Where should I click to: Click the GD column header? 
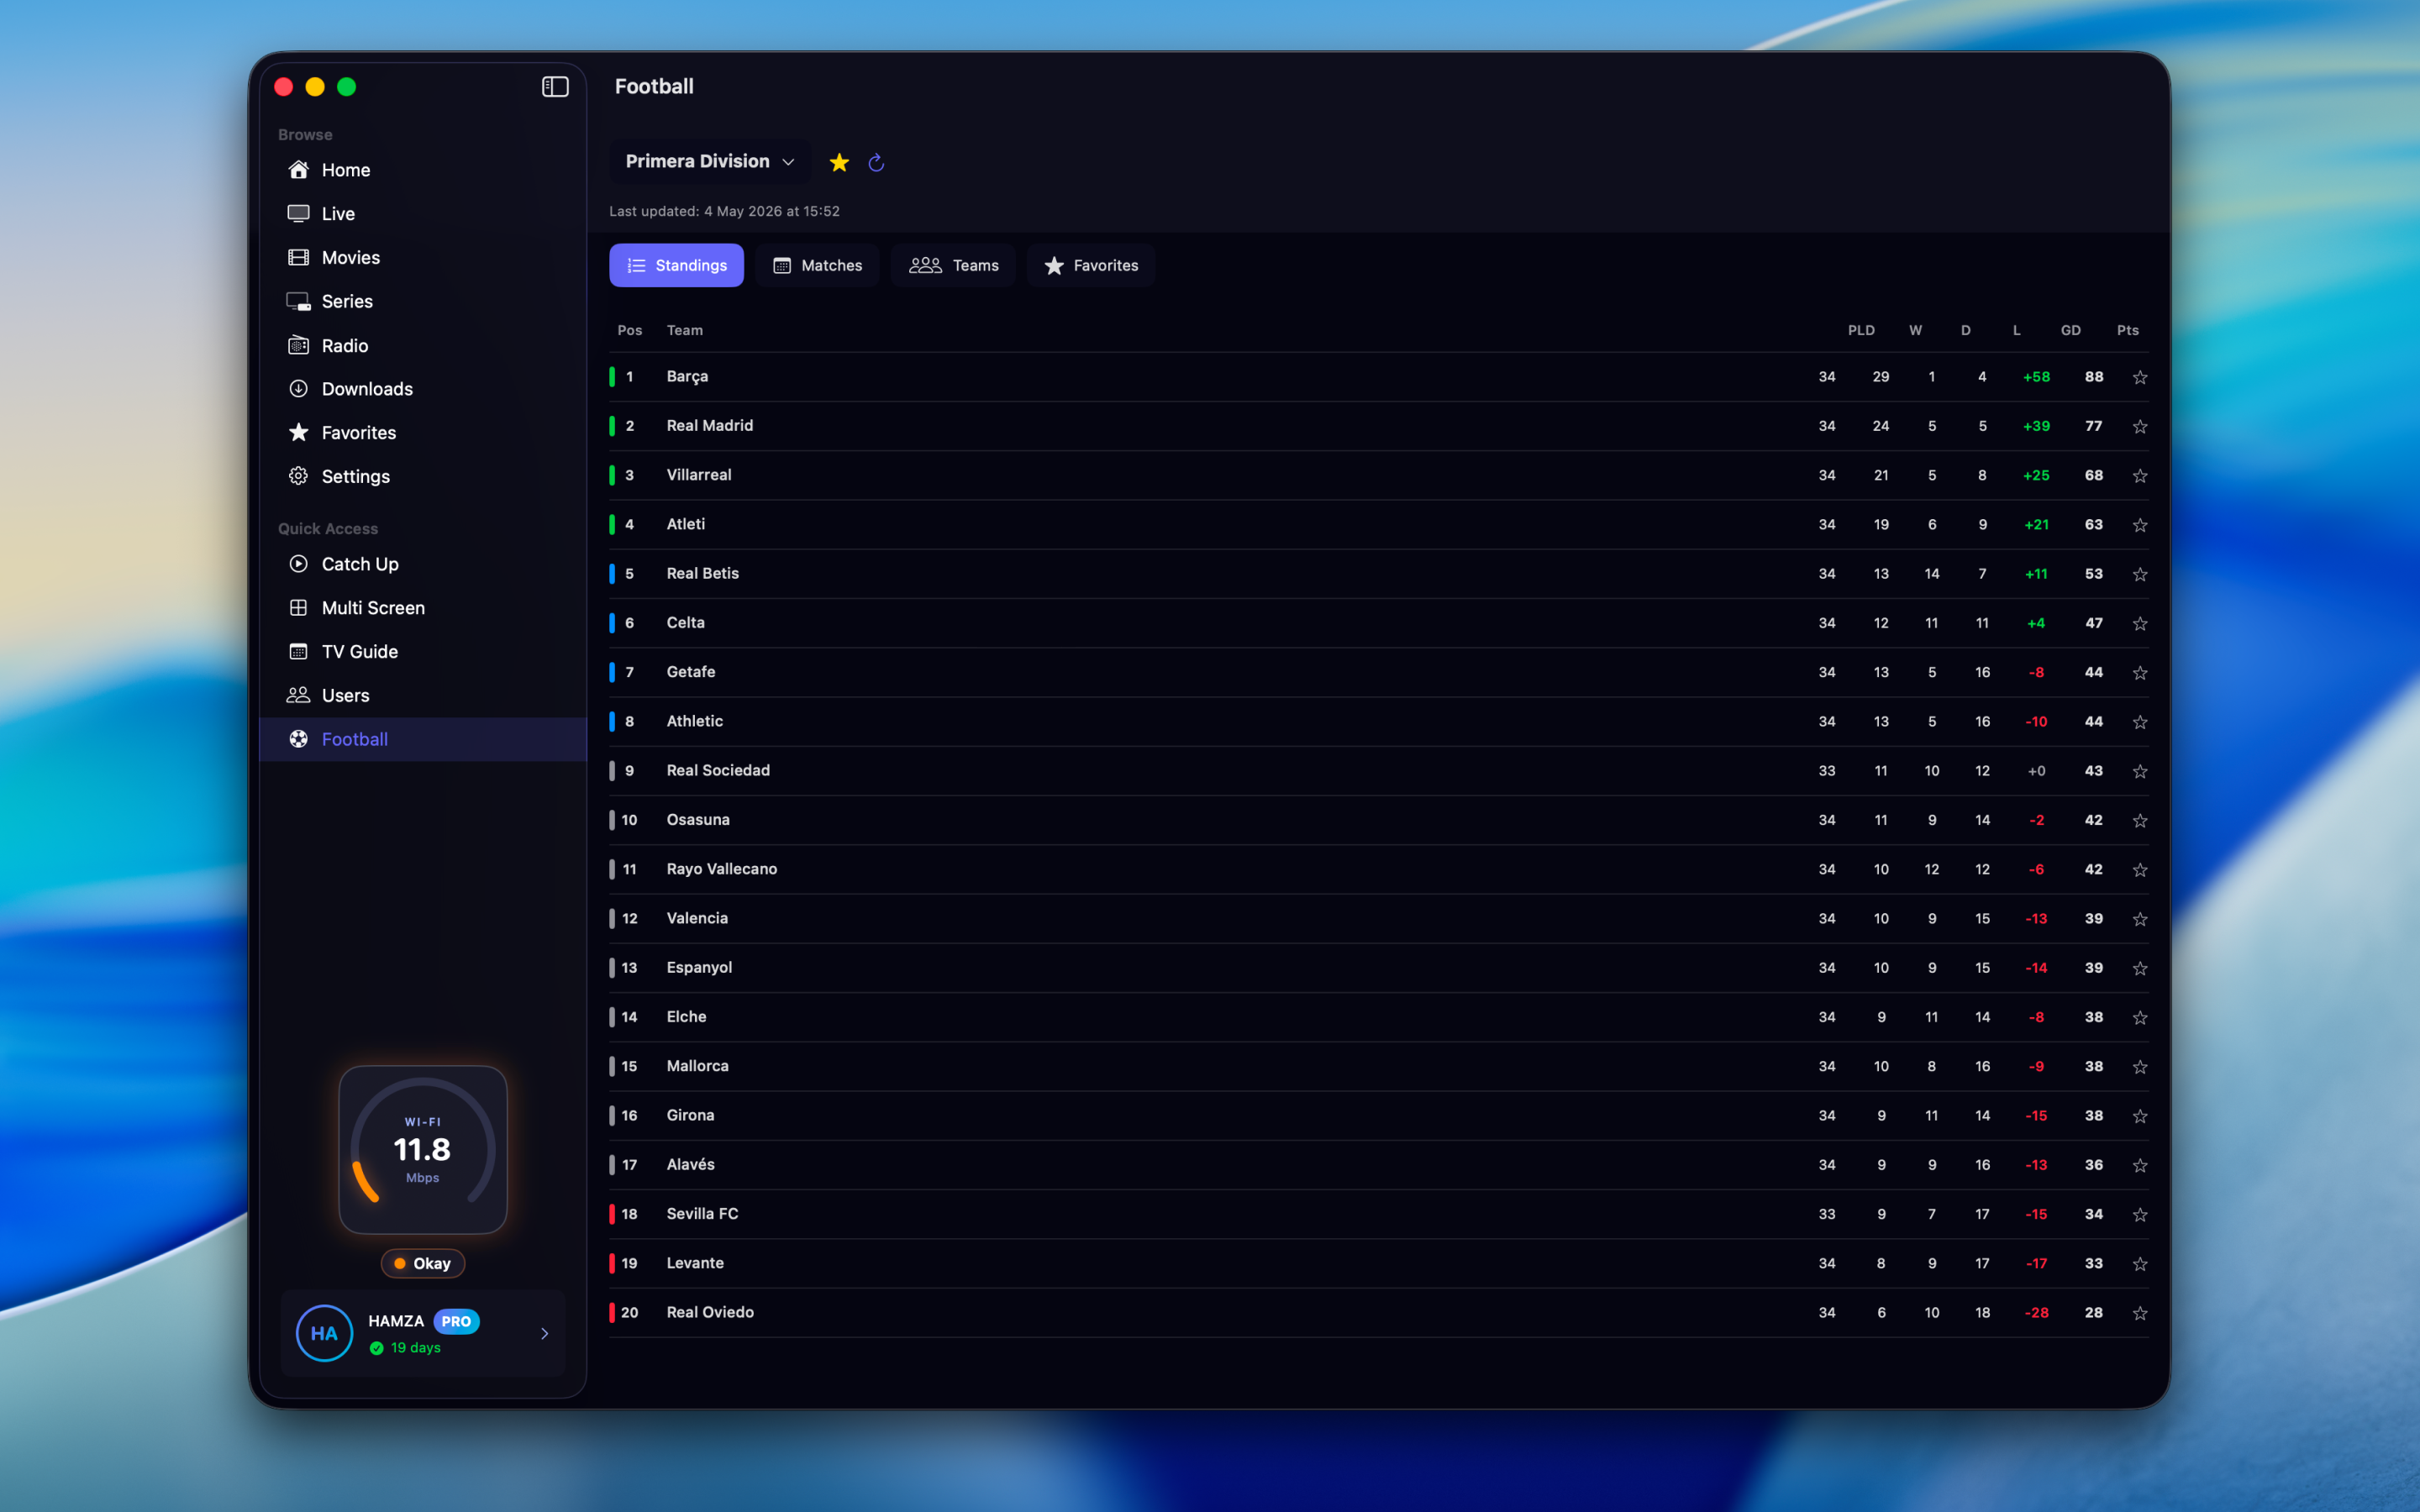[2071, 331]
